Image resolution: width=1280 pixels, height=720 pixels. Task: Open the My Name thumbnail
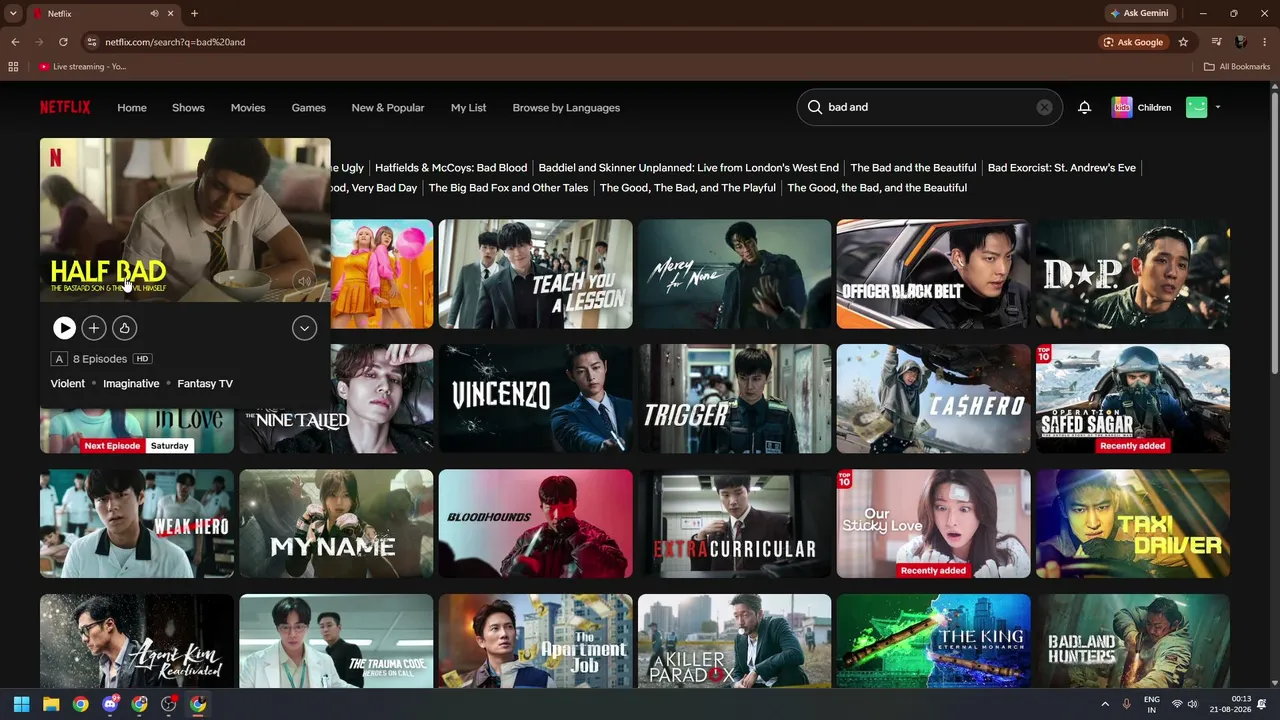336,524
